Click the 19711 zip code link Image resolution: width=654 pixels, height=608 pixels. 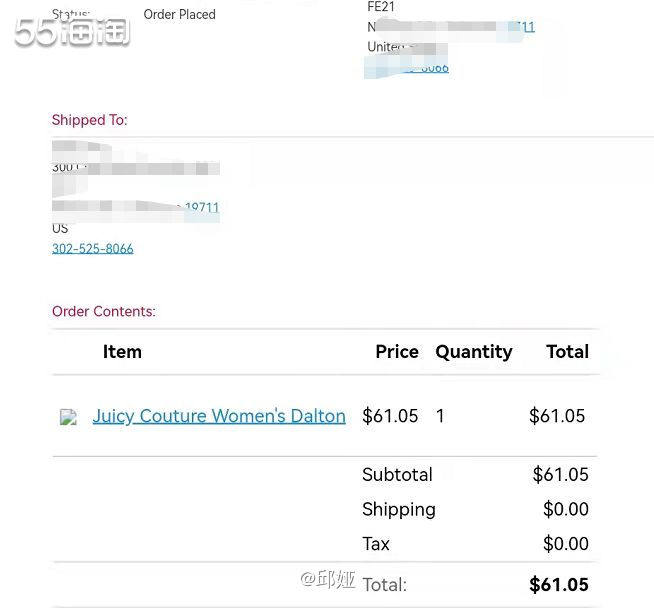202,207
